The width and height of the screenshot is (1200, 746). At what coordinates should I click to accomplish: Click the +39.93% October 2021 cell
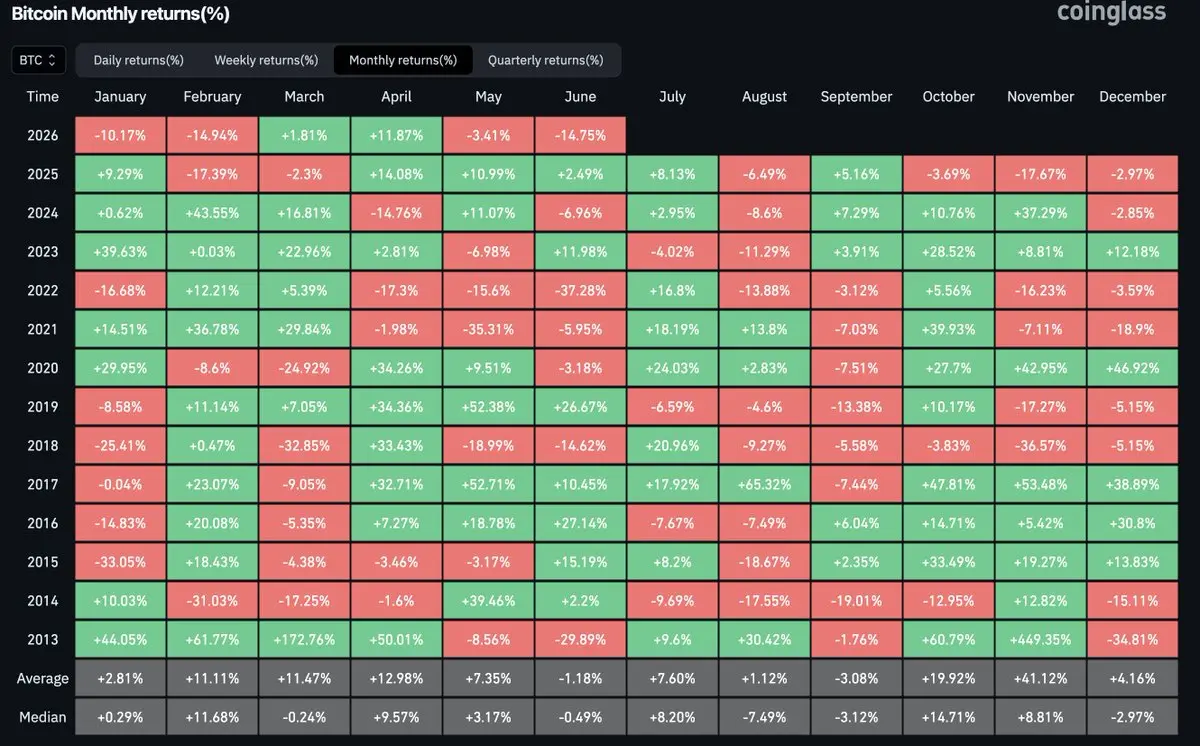(948, 329)
